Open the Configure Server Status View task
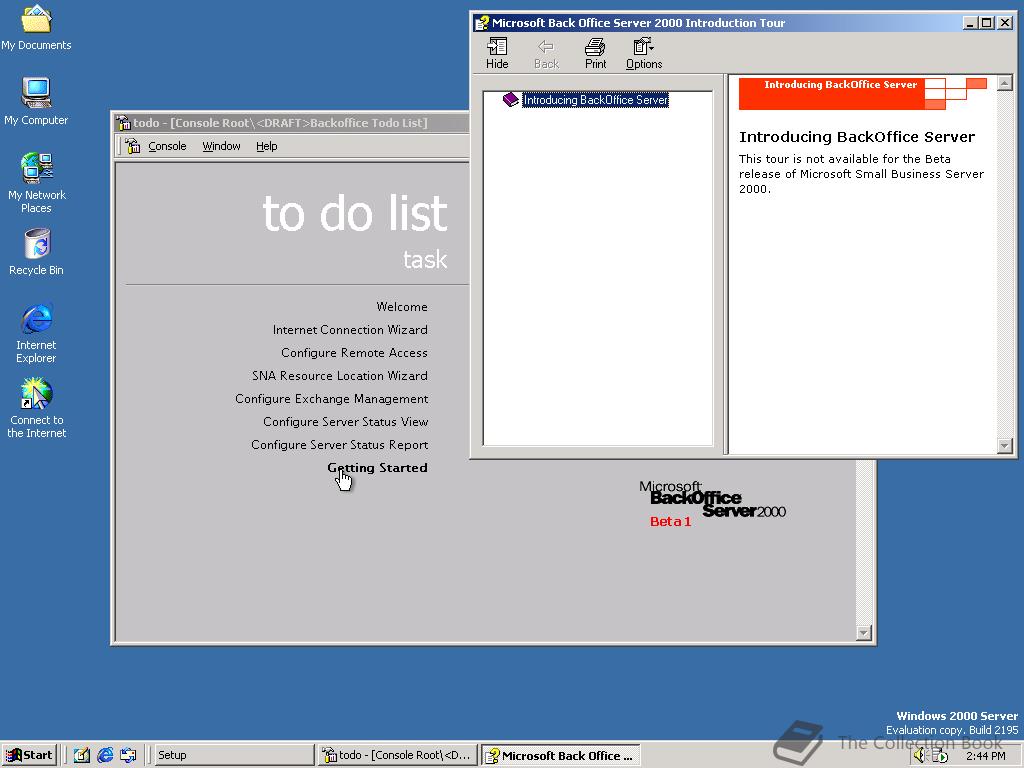This screenshot has height=768, width=1024. tap(345, 422)
